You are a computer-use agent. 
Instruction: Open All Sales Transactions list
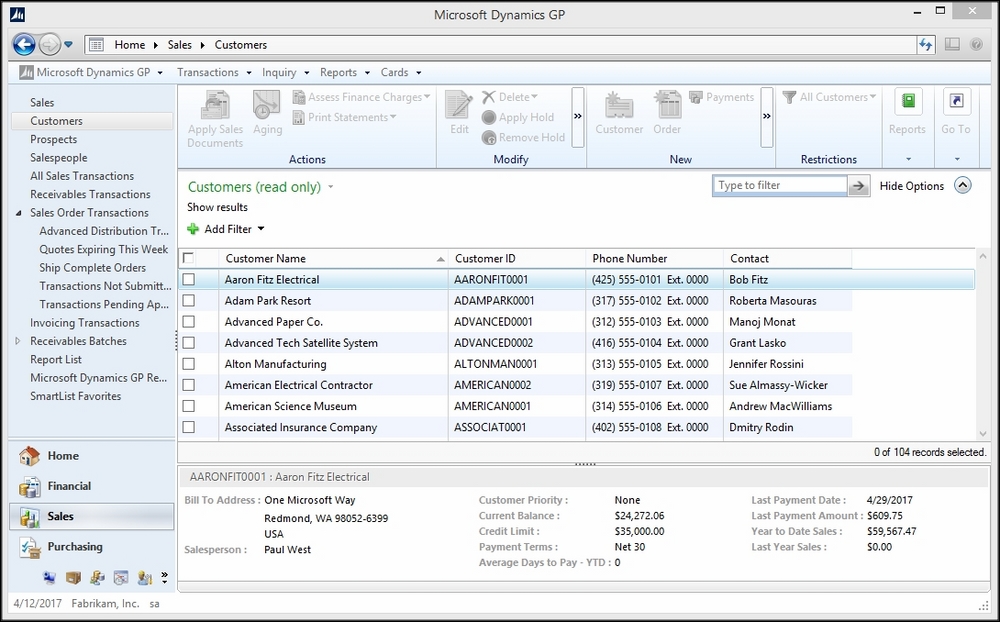click(82, 176)
